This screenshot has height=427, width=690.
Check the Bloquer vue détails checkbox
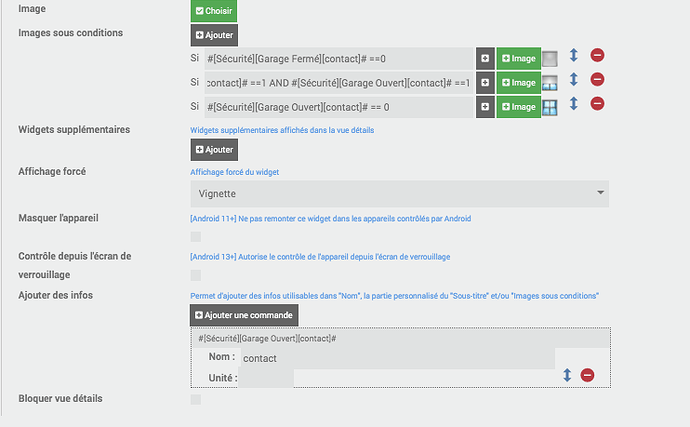[196, 400]
